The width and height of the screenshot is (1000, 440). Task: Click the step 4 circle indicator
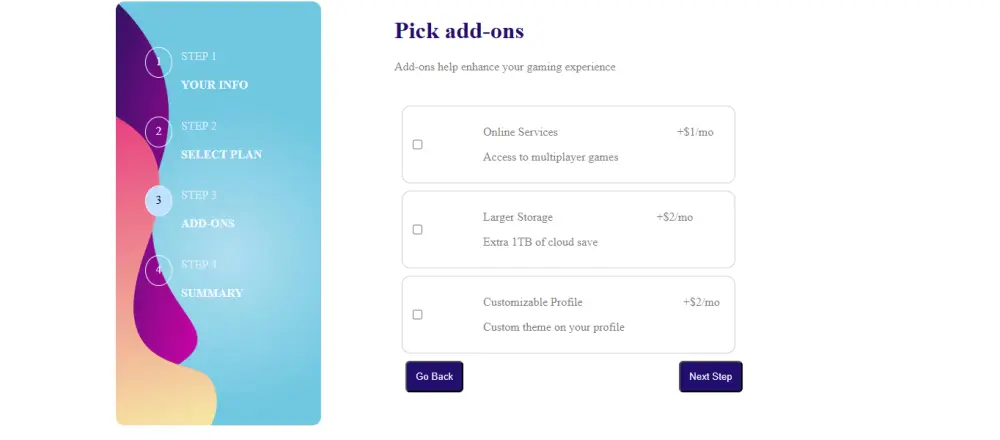(158, 270)
